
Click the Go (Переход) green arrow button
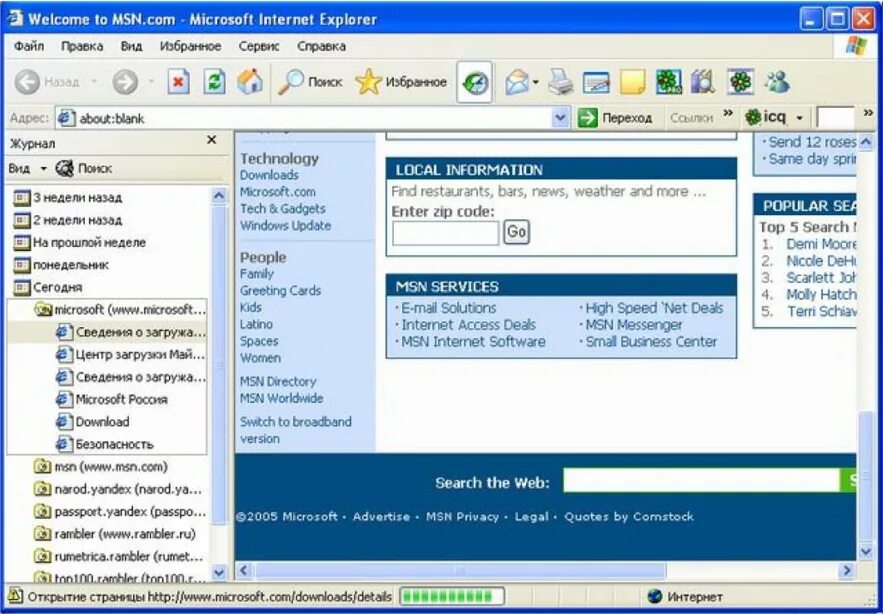point(615,118)
